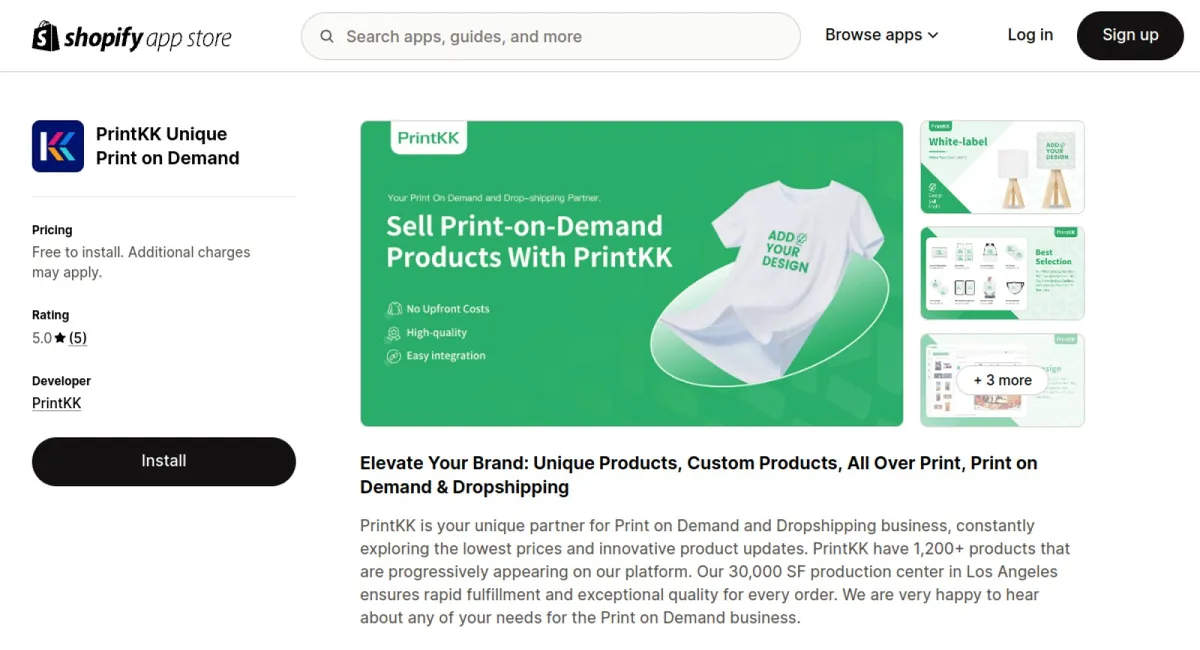View the 5 reviews link
Image resolution: width=1200 pixels, height=650 pixels.
78,338
